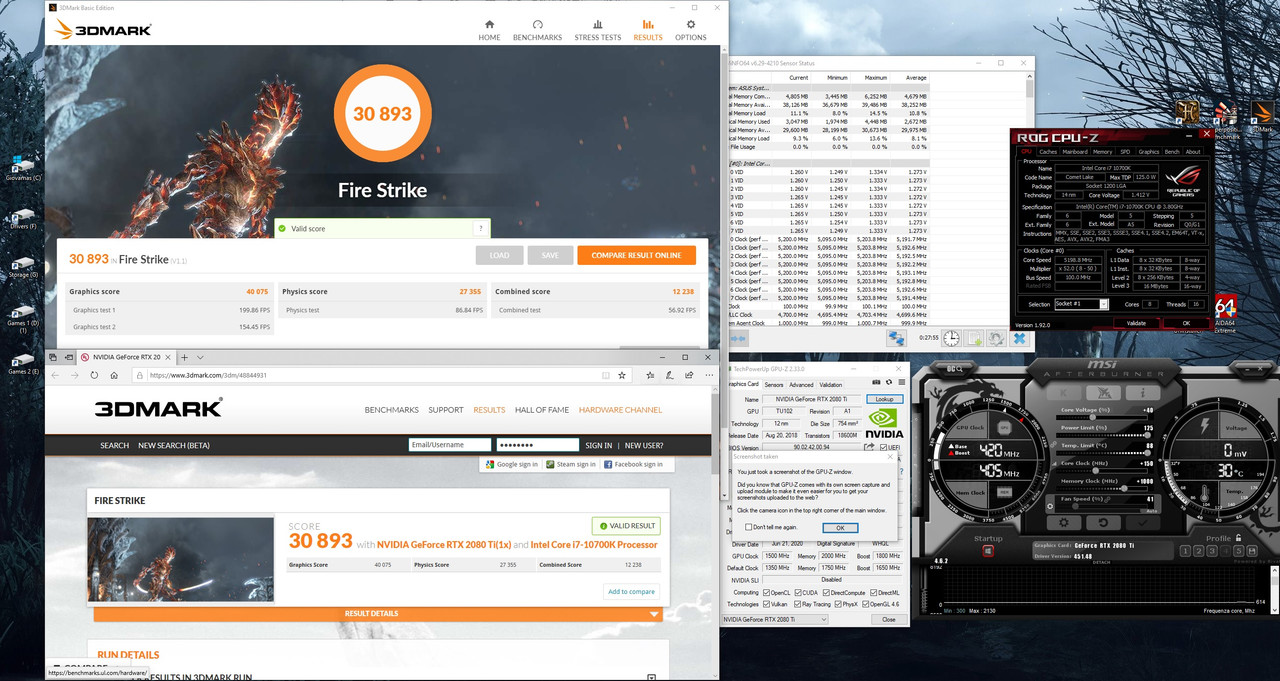Click the HWiNFO log file icon
This screenshot has height=681, width=1280.
974,338
